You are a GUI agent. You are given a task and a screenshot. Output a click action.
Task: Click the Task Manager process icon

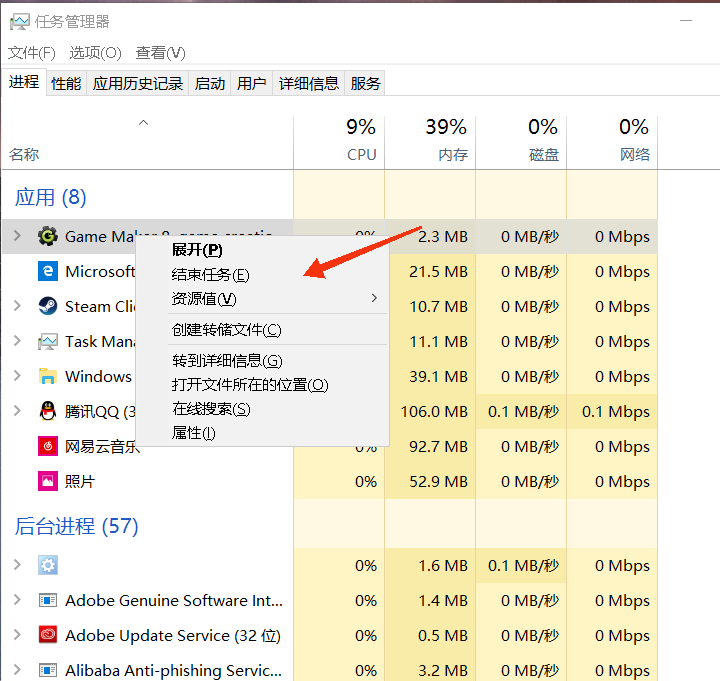[48, 342]
